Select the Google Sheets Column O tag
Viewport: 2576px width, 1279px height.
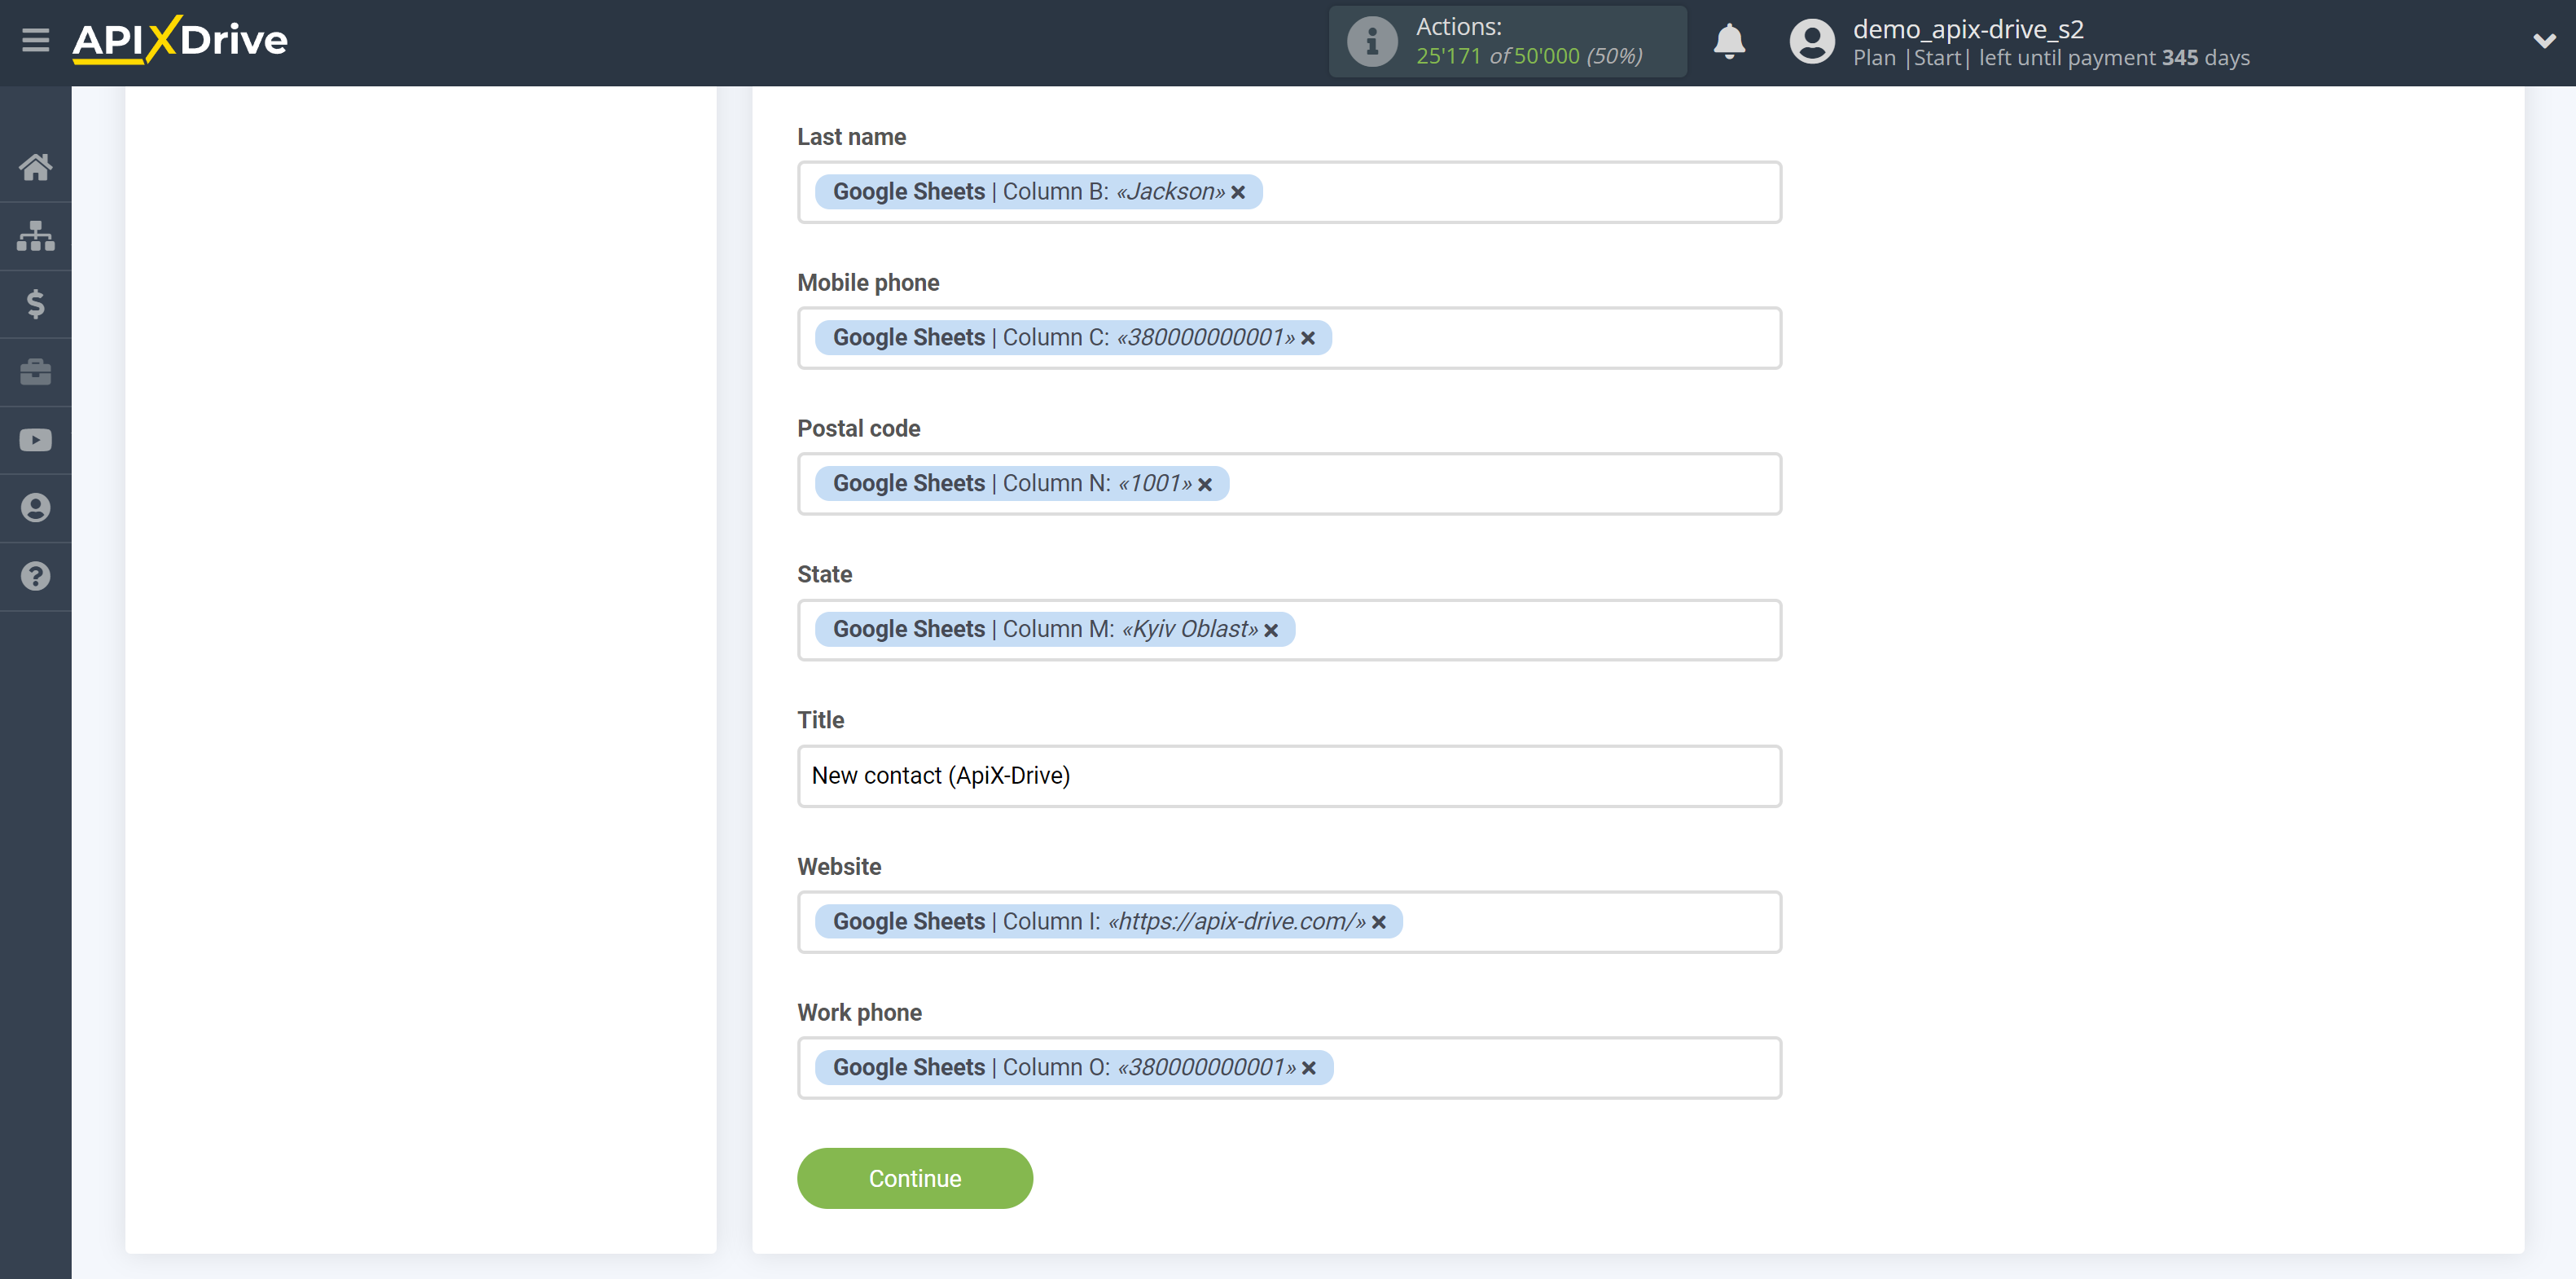(x=1074, y=1068)
